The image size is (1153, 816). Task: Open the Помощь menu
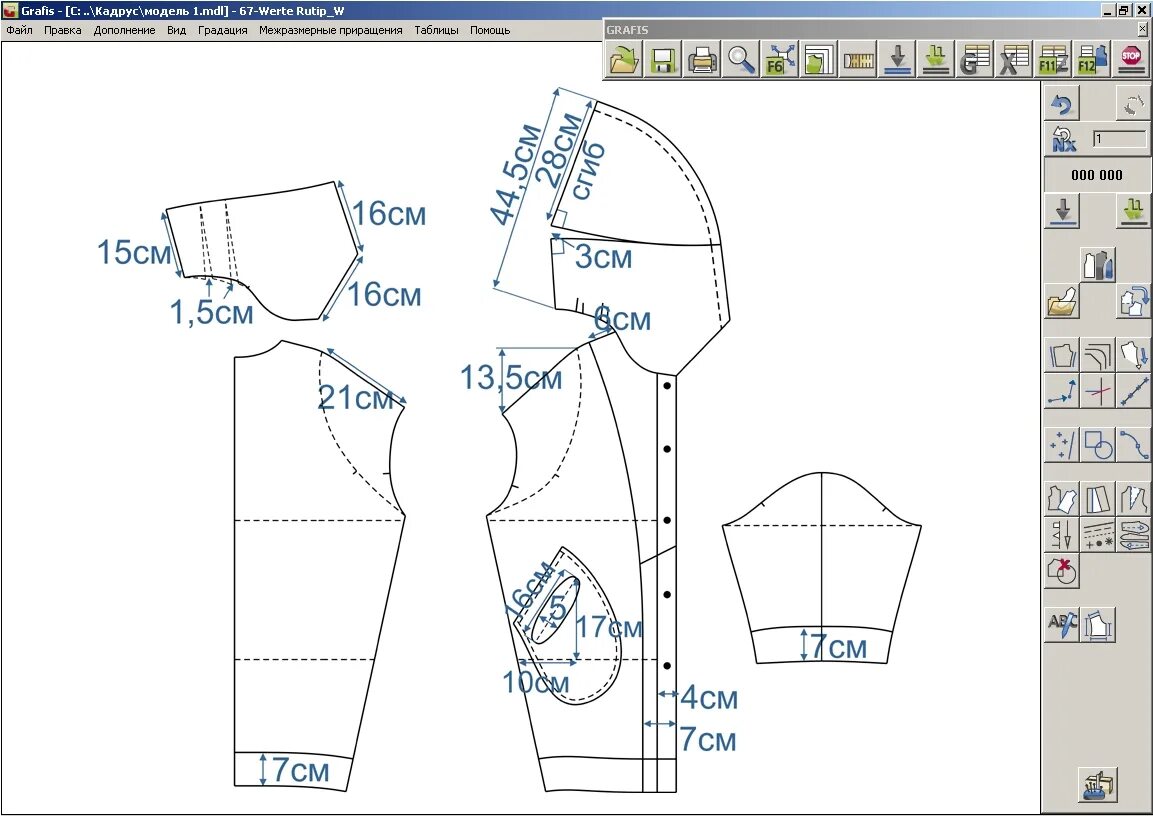pyautogui.click(x=490, y=30)
